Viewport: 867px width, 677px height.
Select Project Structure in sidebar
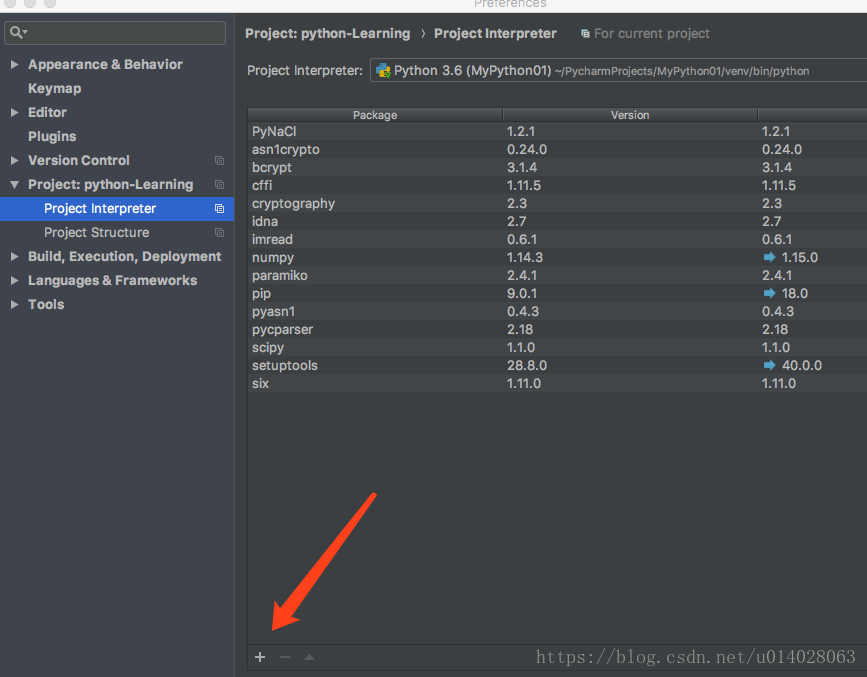point(96,232)
